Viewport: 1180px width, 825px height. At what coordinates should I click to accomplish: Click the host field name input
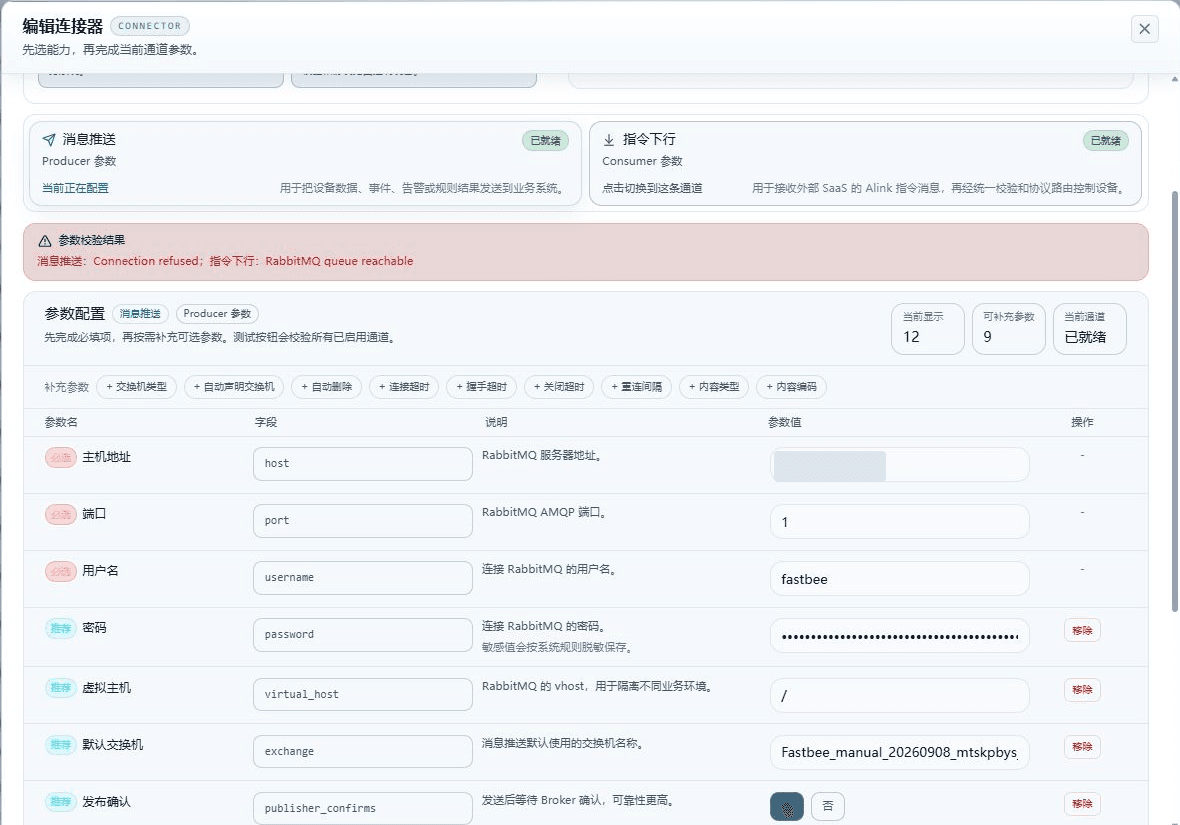click(363, 464)
